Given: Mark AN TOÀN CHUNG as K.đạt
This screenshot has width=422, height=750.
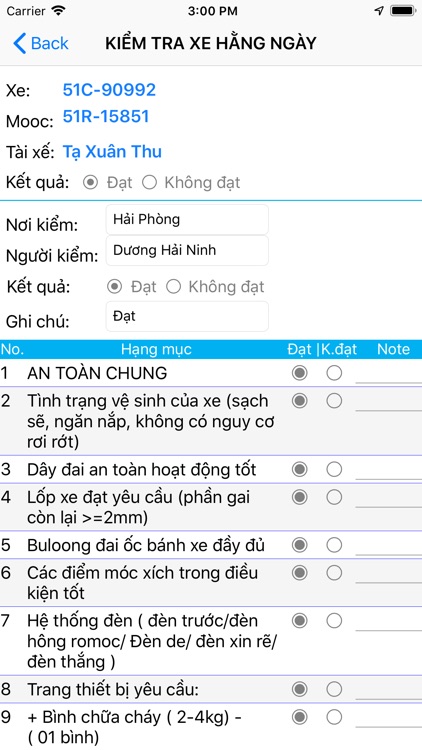Looking at the screenshot, I should [334, 373].
